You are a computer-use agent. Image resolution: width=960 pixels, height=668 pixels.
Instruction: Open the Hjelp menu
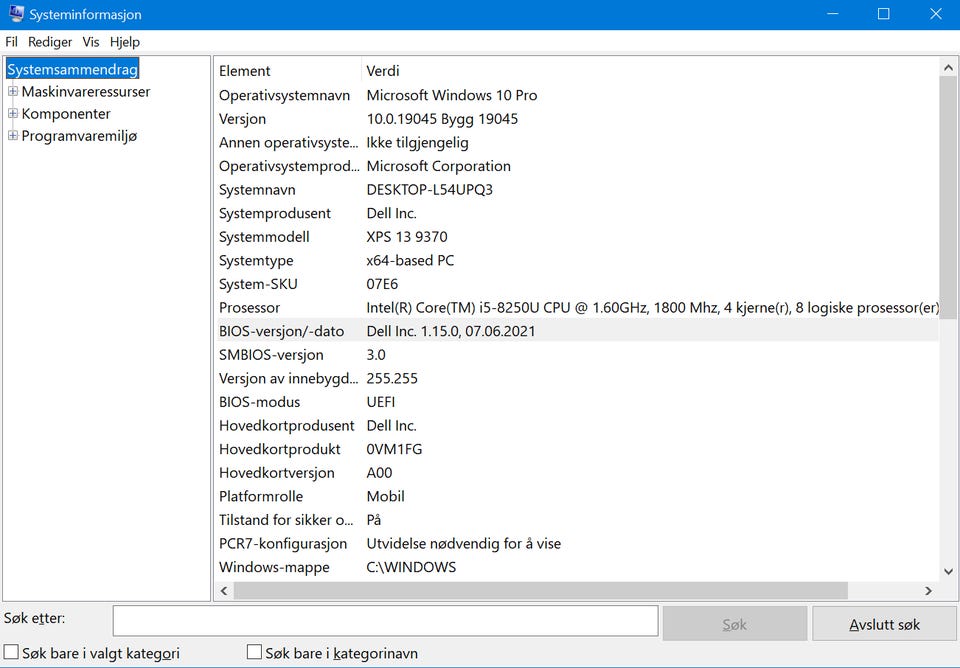pyautogui.click(x=125, y=42)
